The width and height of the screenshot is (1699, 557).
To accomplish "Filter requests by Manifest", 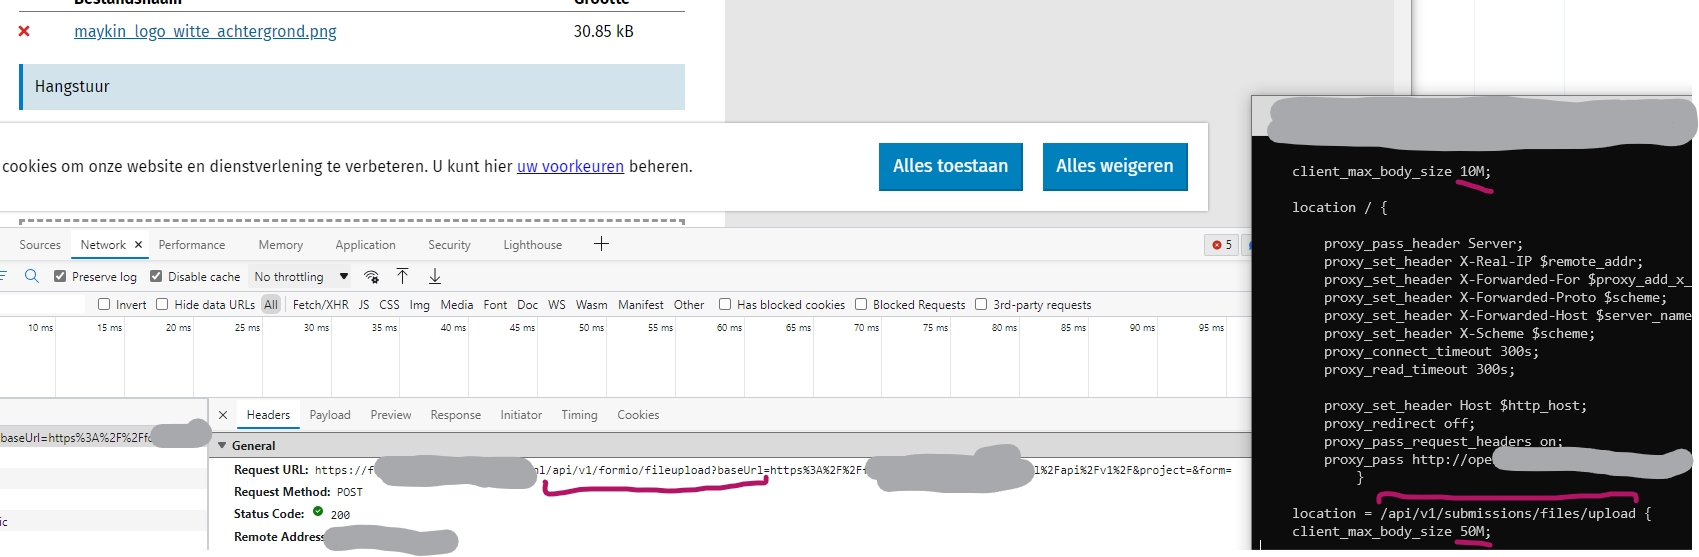I will click(641, 305).
